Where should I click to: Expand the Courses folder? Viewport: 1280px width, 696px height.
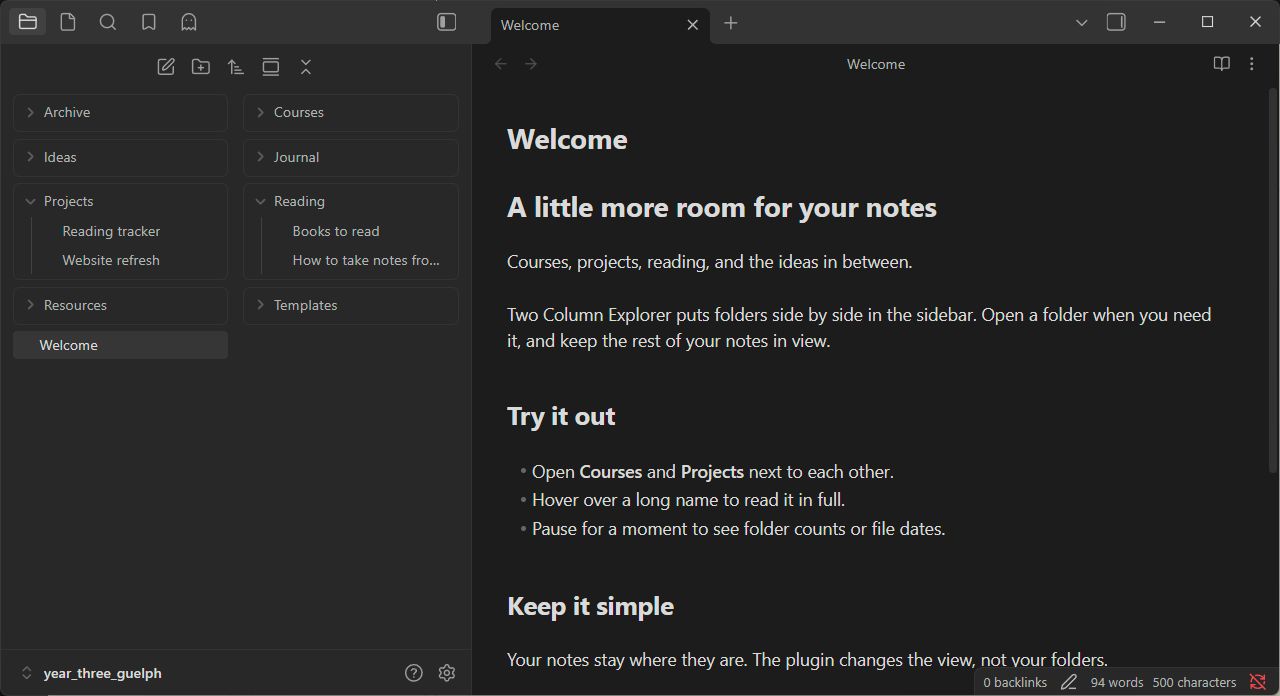(x=351, y=113)
